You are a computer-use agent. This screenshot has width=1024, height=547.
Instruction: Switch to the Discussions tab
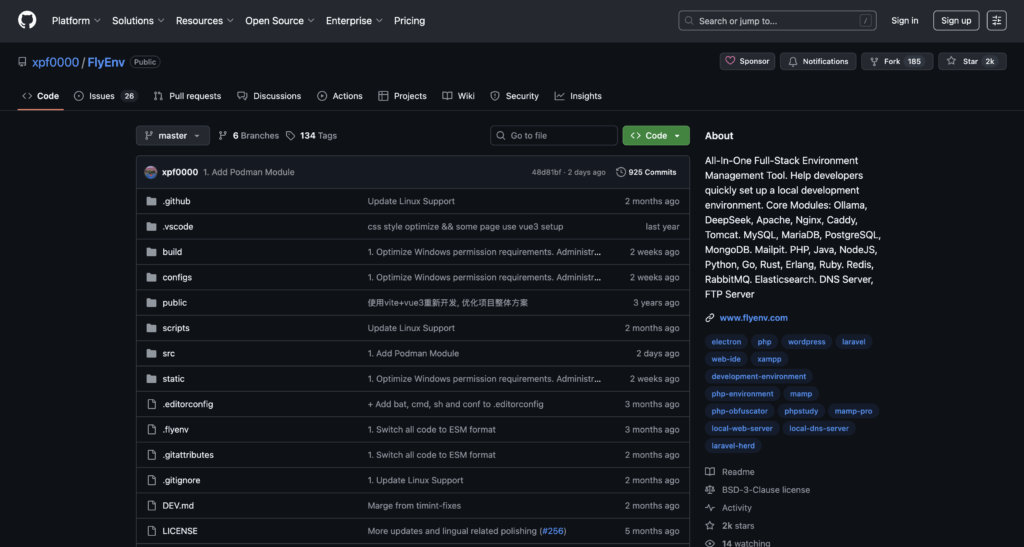[x=269, y=96]
